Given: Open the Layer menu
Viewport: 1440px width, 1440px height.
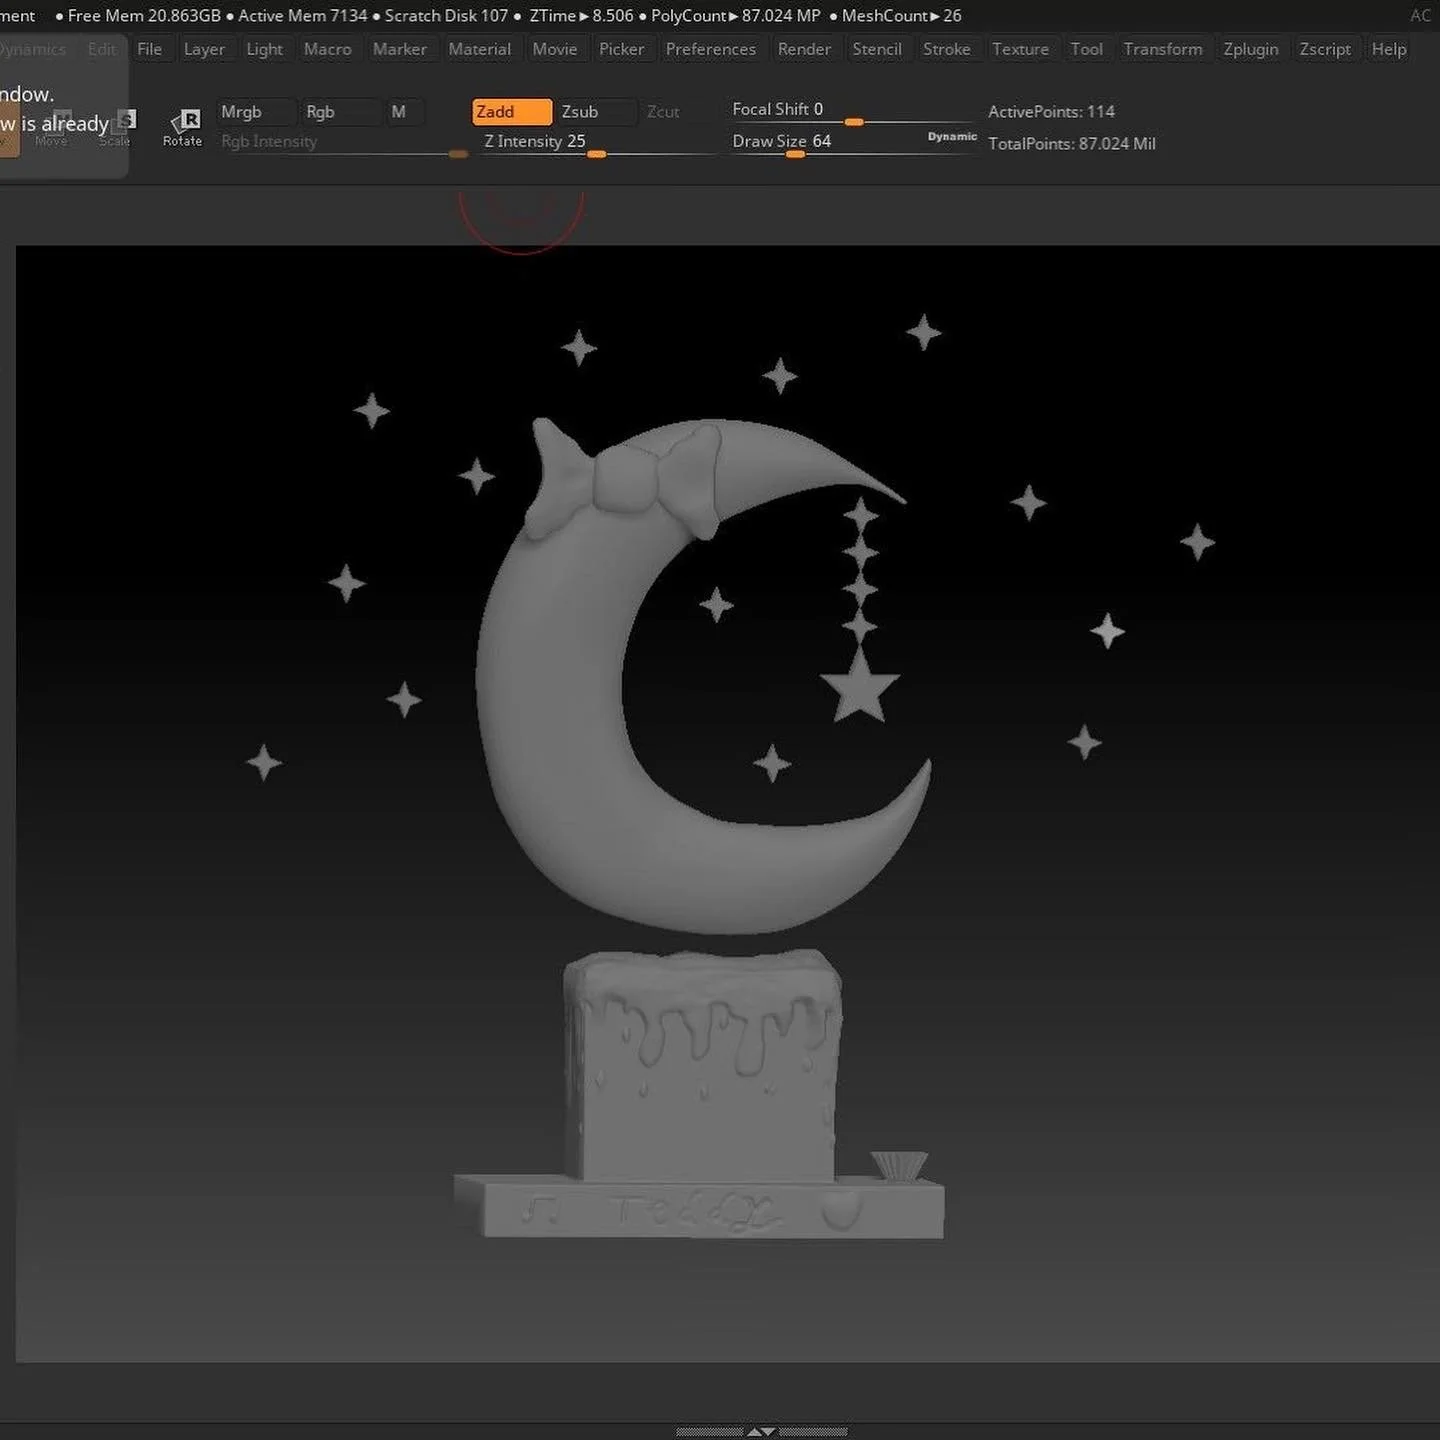Looking at the screenshot, I should point(204,49).
